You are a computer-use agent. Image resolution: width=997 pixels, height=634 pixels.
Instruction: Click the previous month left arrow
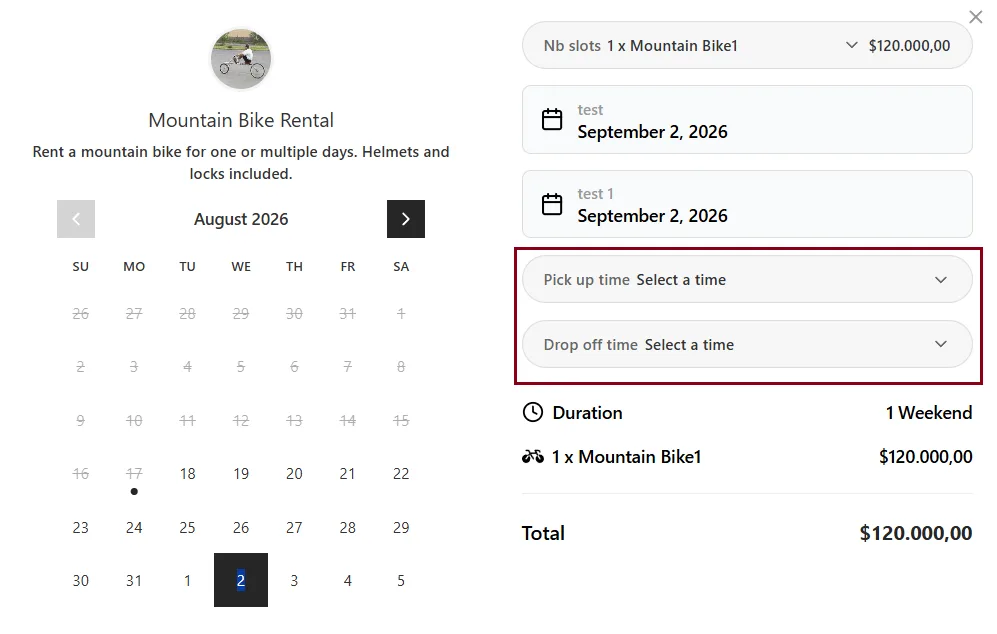coord(76,219)
